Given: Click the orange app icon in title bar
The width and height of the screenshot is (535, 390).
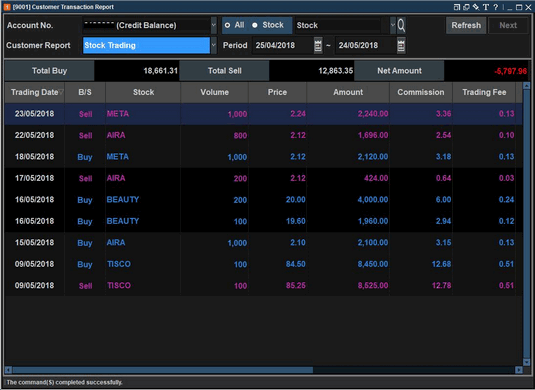Looking at the screenshot, I should tap(7, 7).
